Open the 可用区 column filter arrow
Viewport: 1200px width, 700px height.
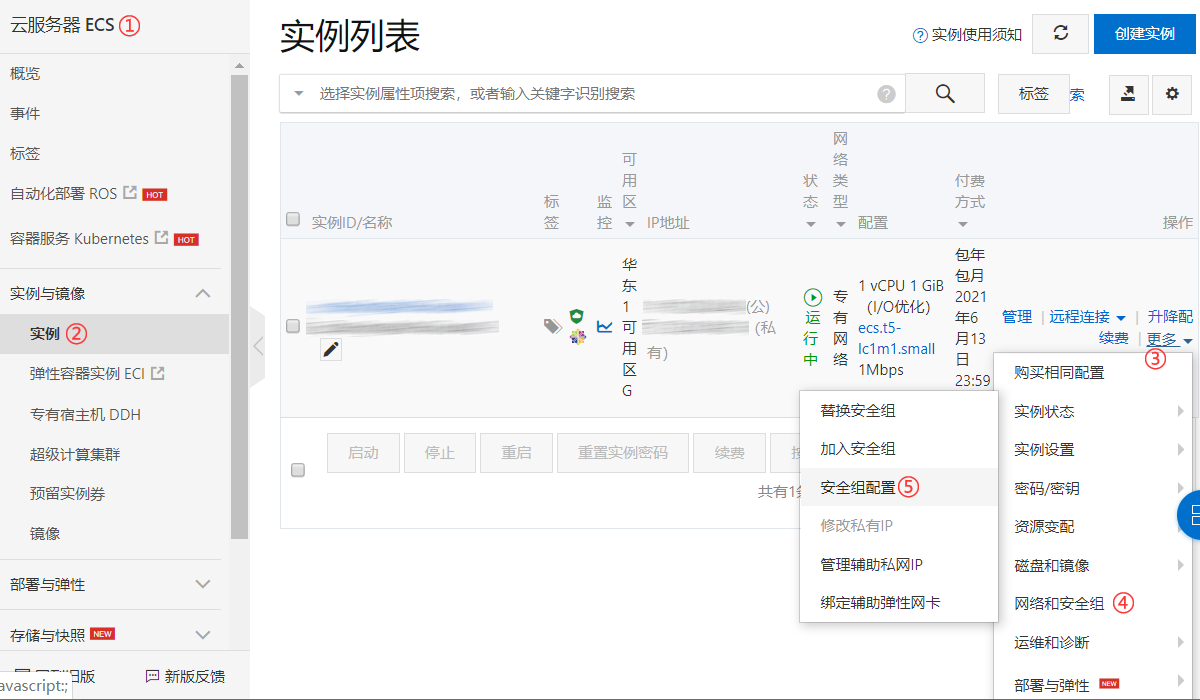pos(628,224)
